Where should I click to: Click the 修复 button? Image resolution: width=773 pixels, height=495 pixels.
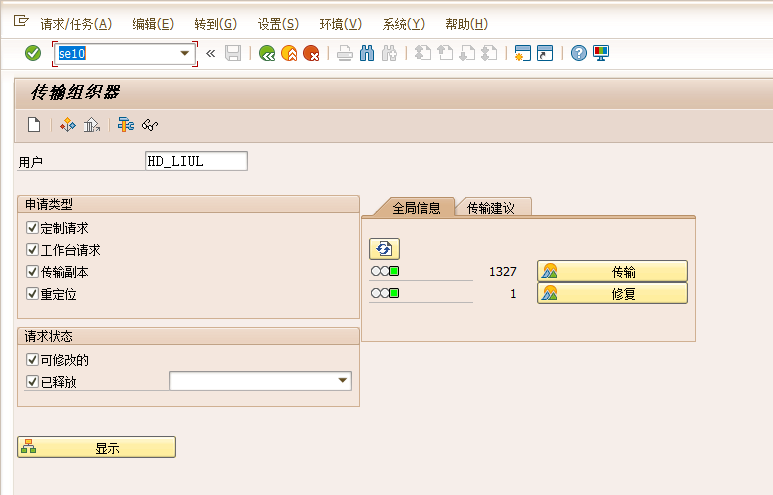(x=612, y=293)
